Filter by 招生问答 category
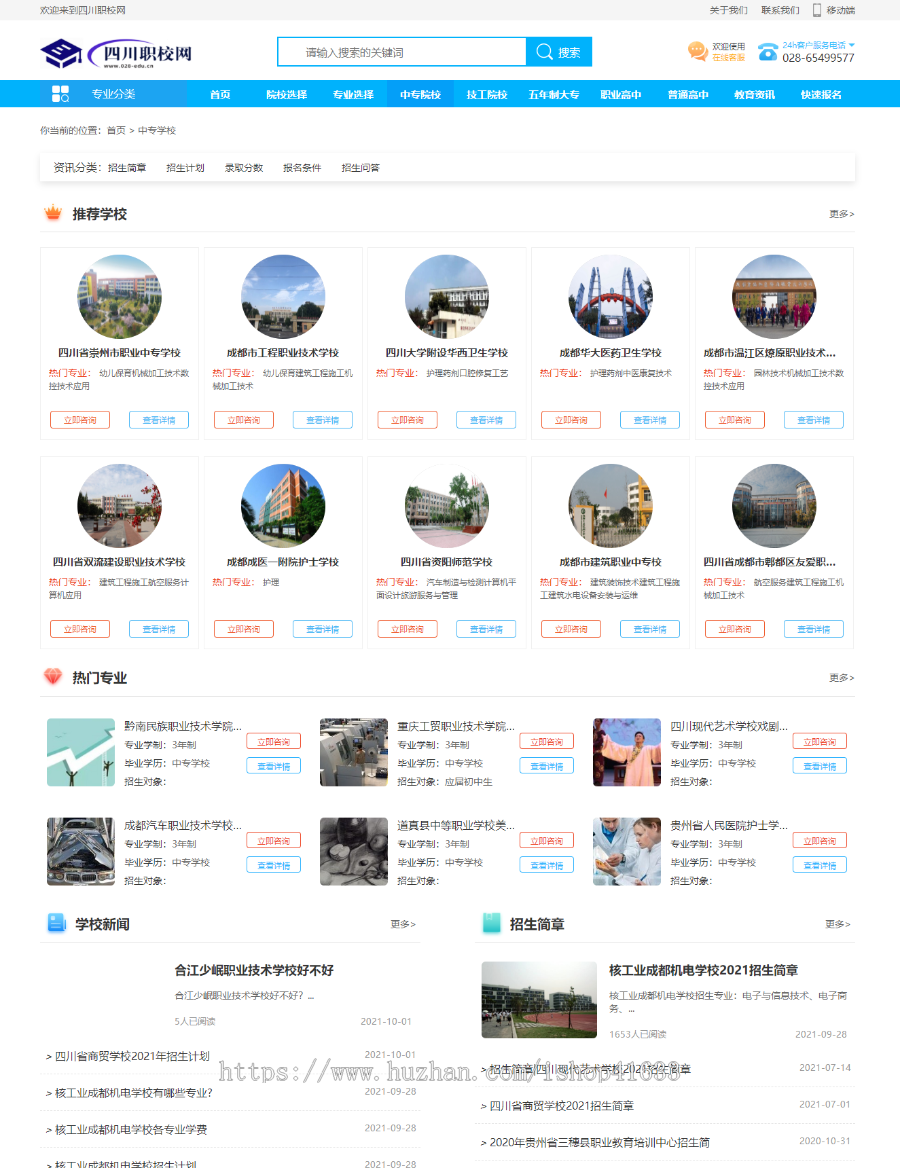This screenshot has width=900, height=1168. (x=361, y=168)
